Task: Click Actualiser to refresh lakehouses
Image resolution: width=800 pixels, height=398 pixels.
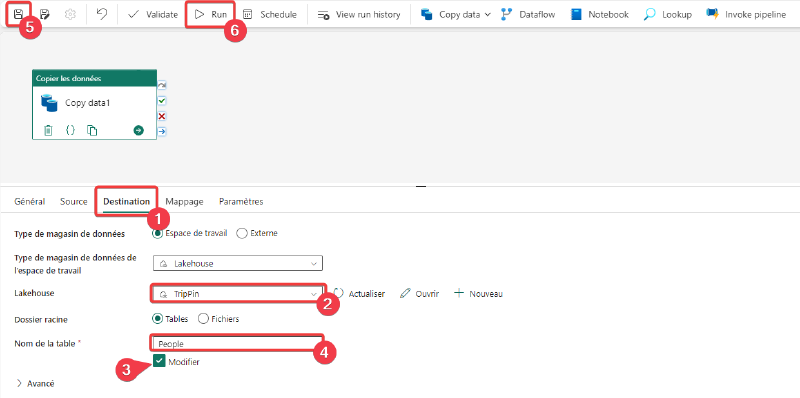Action: 359,294
